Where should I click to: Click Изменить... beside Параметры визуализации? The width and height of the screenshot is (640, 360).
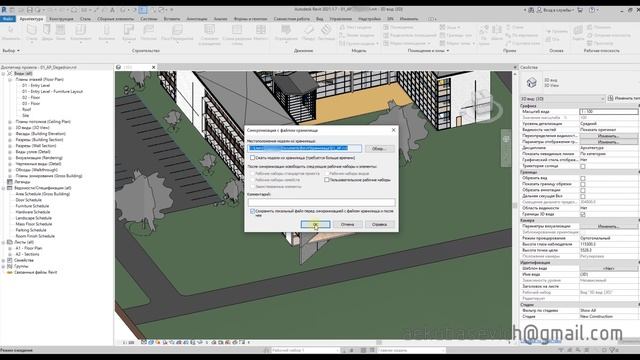[x=608, y=226]
